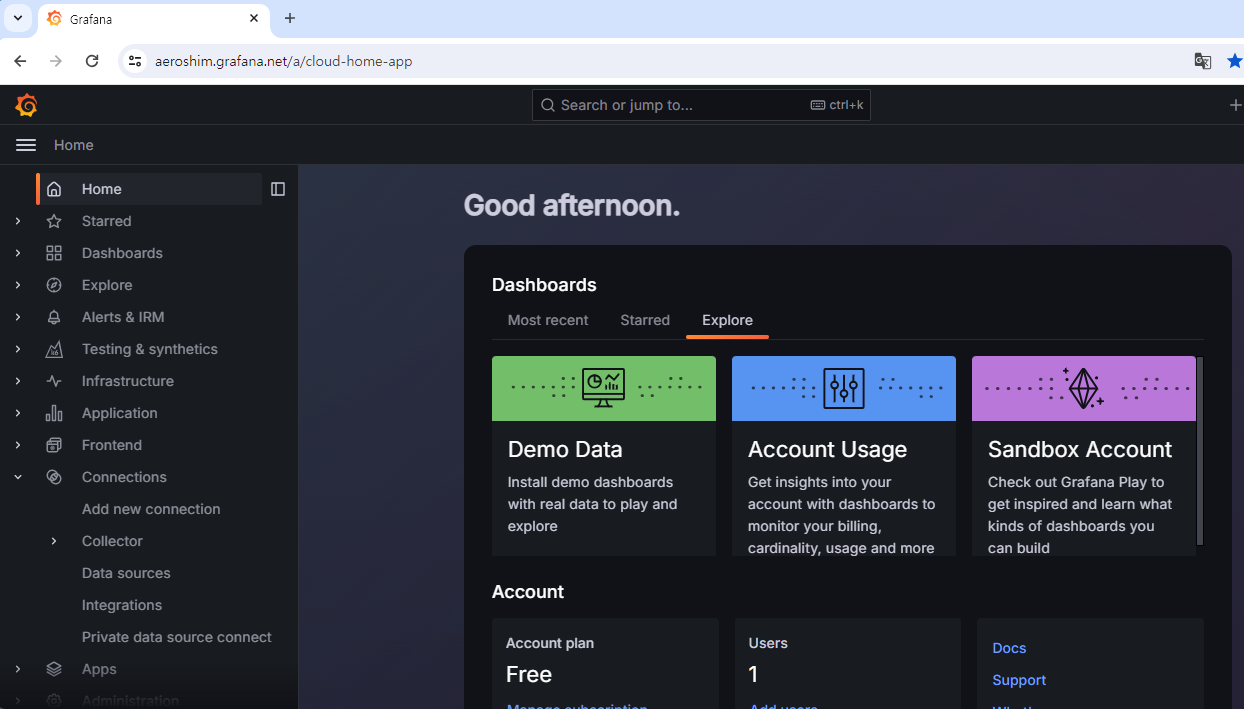1244x709 pixels.
Task: Click the 'Good afternoon.' greeting
Action: [572, 206]
